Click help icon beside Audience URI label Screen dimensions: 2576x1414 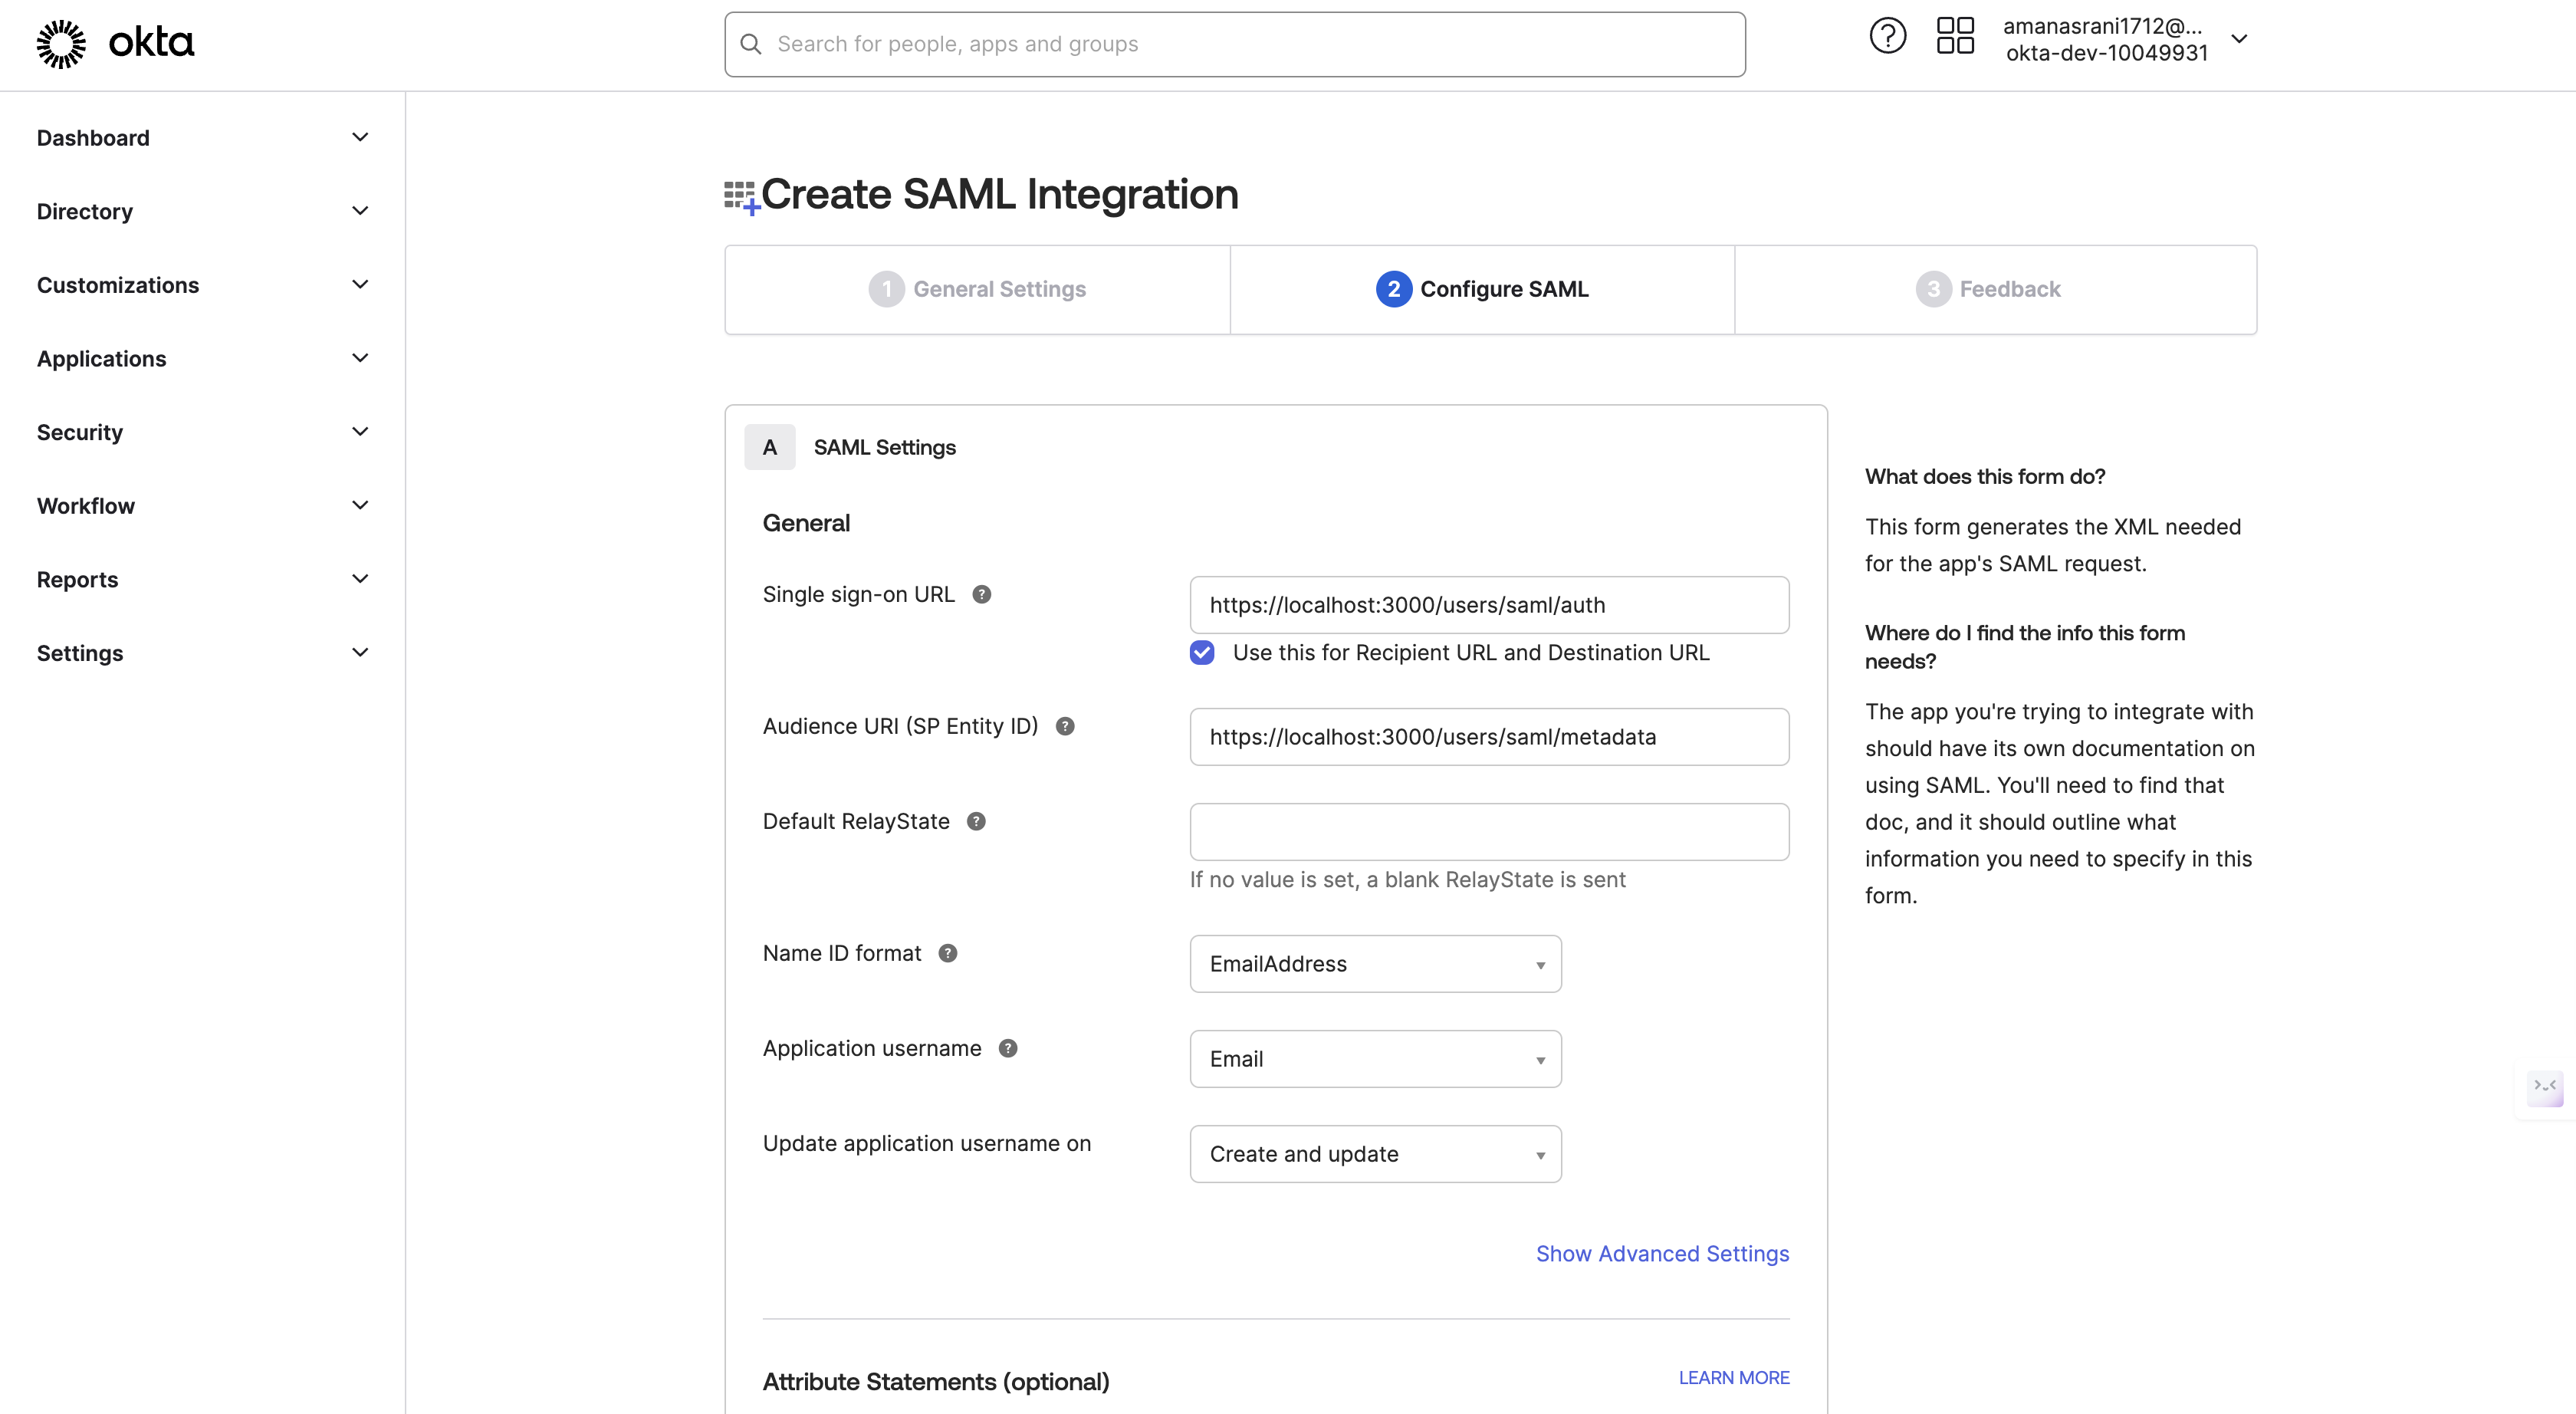click(1065, 726)
